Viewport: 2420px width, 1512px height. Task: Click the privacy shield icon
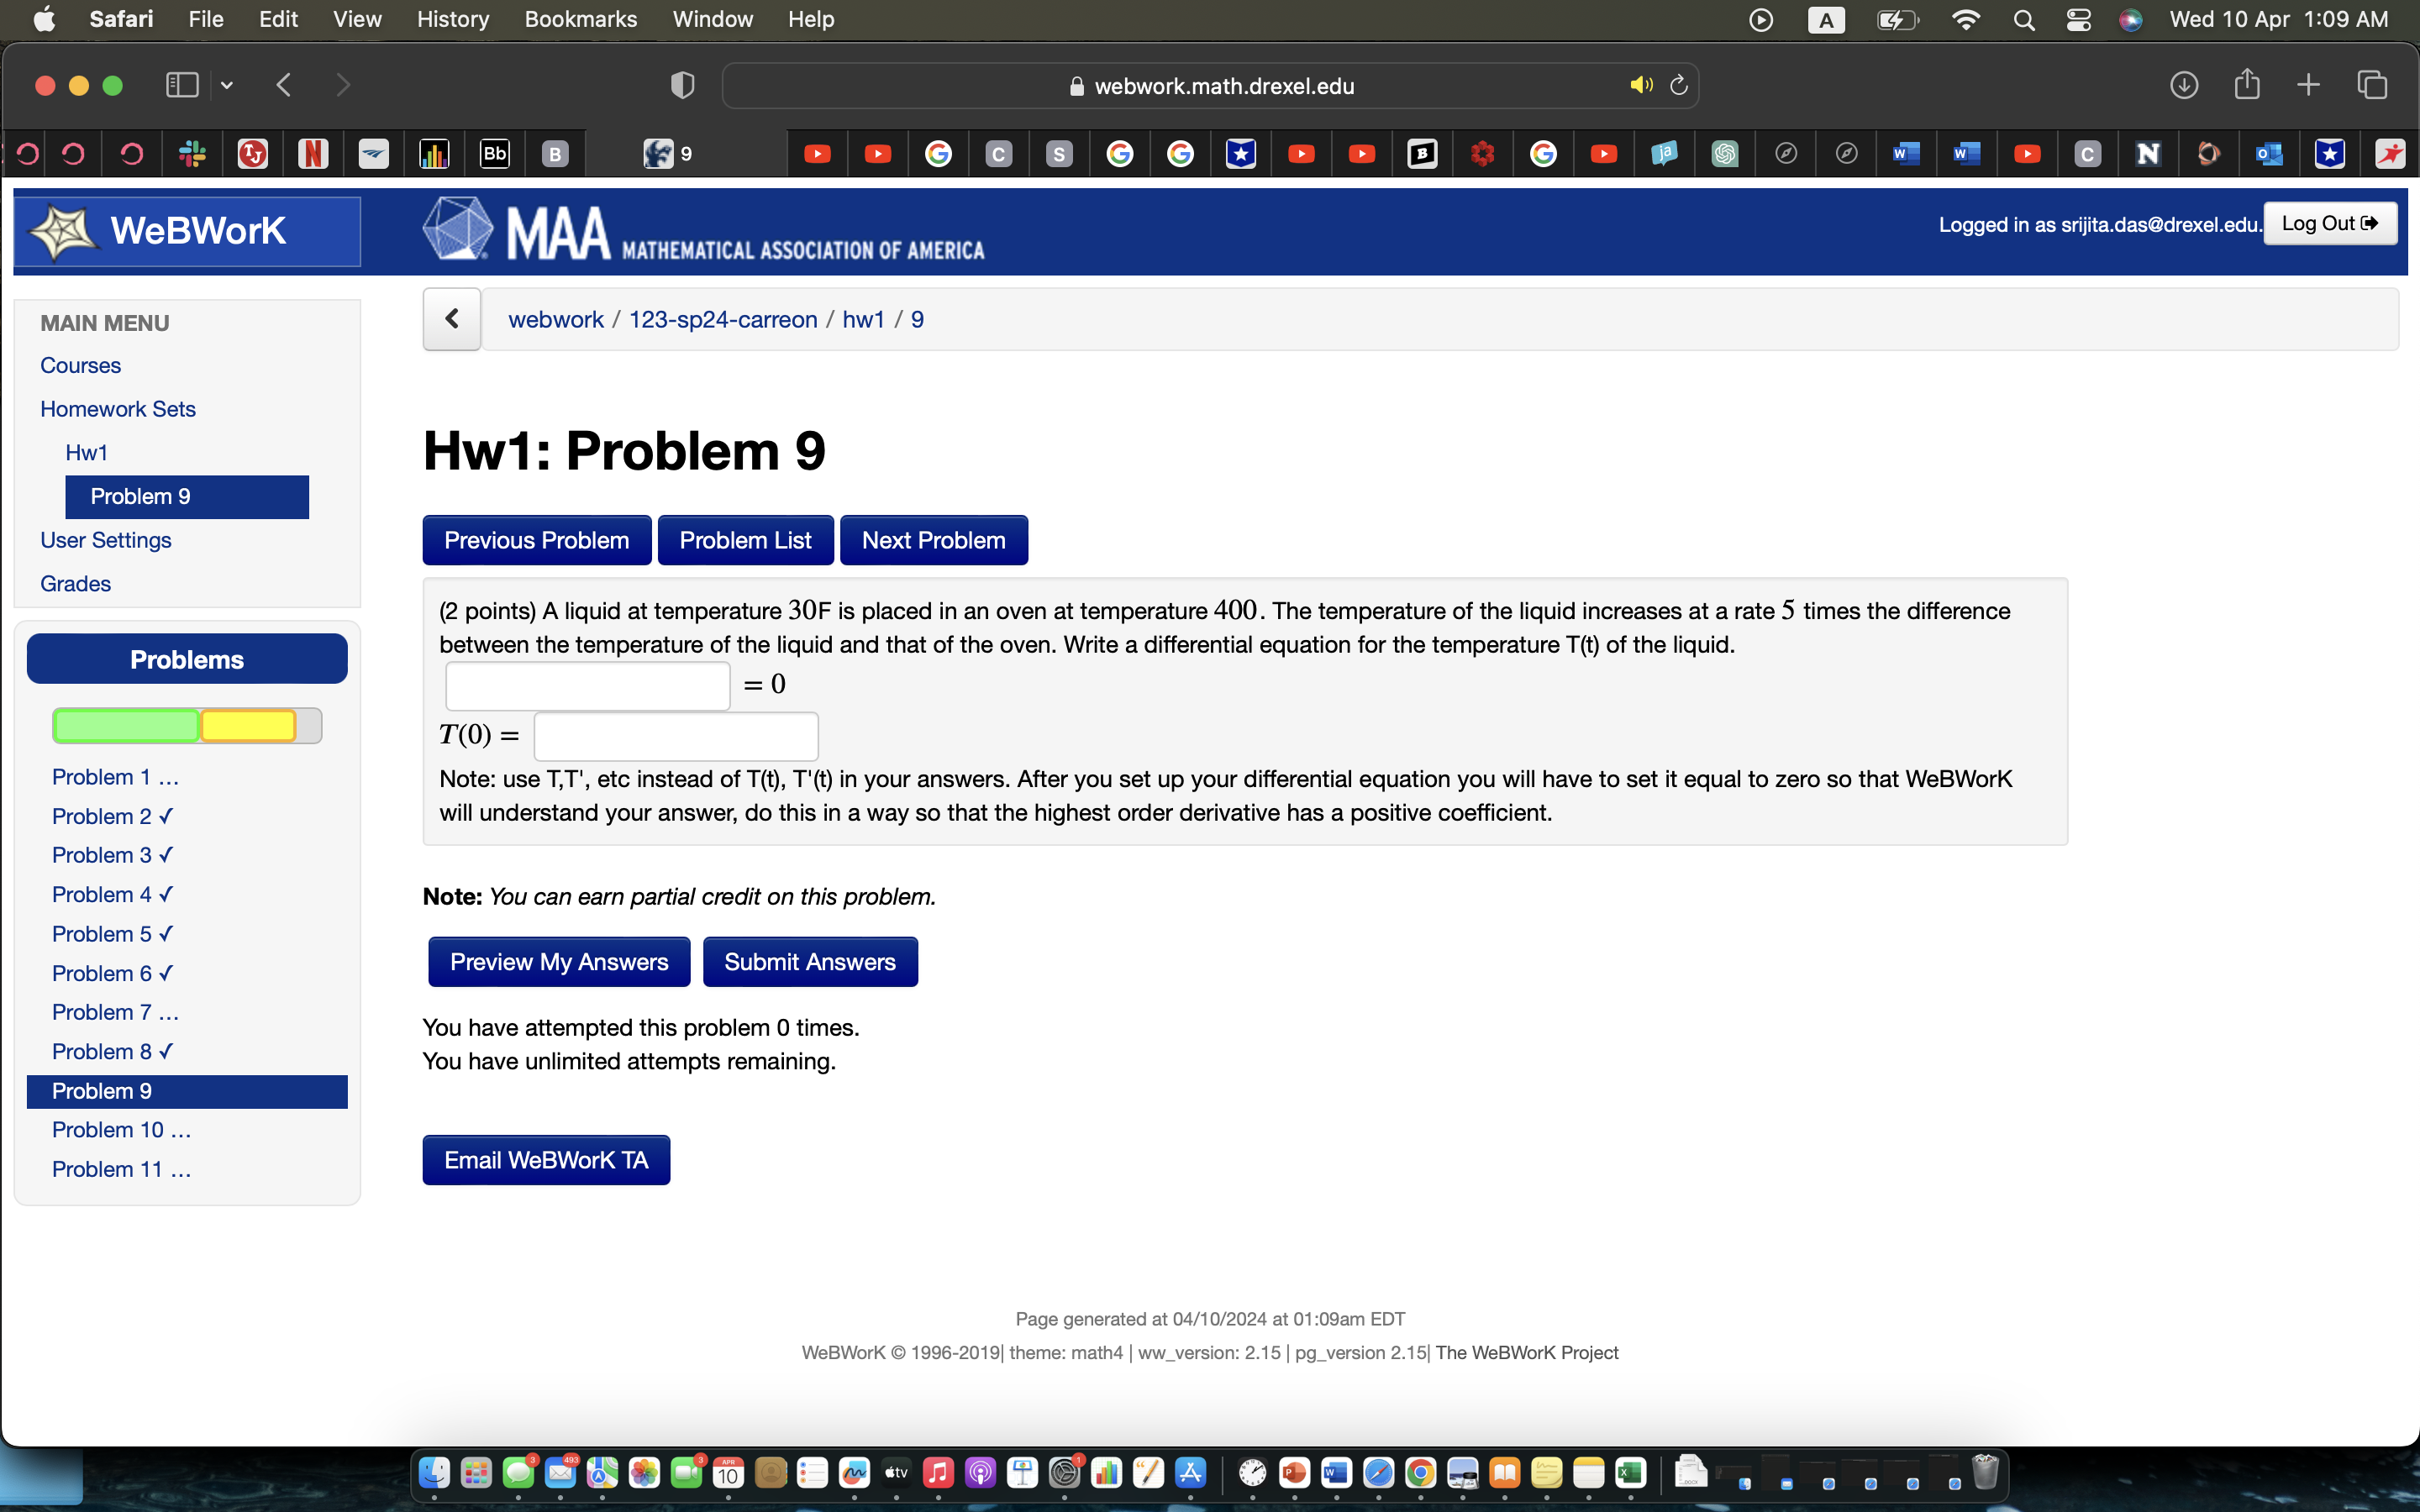[x=682, y=85]
